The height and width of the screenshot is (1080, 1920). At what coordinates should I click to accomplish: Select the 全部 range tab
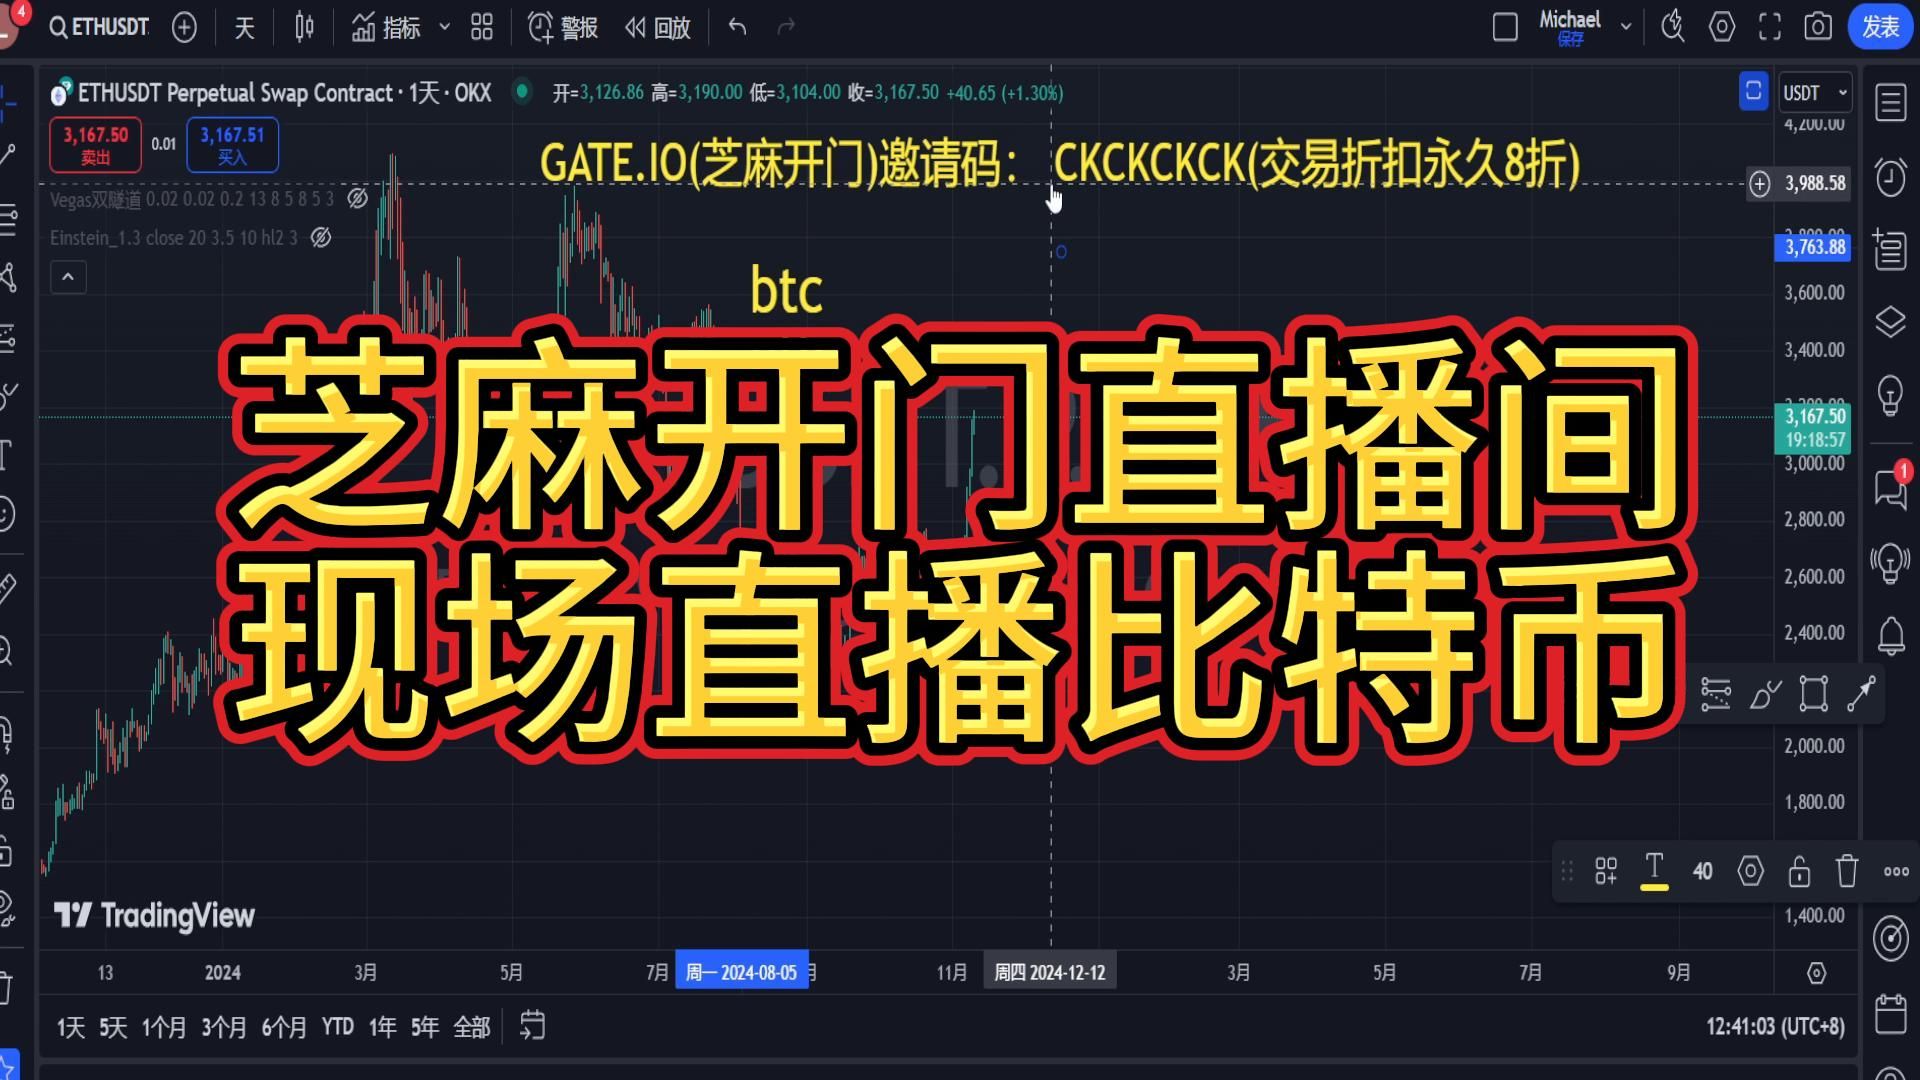(x=472, y=1027)
